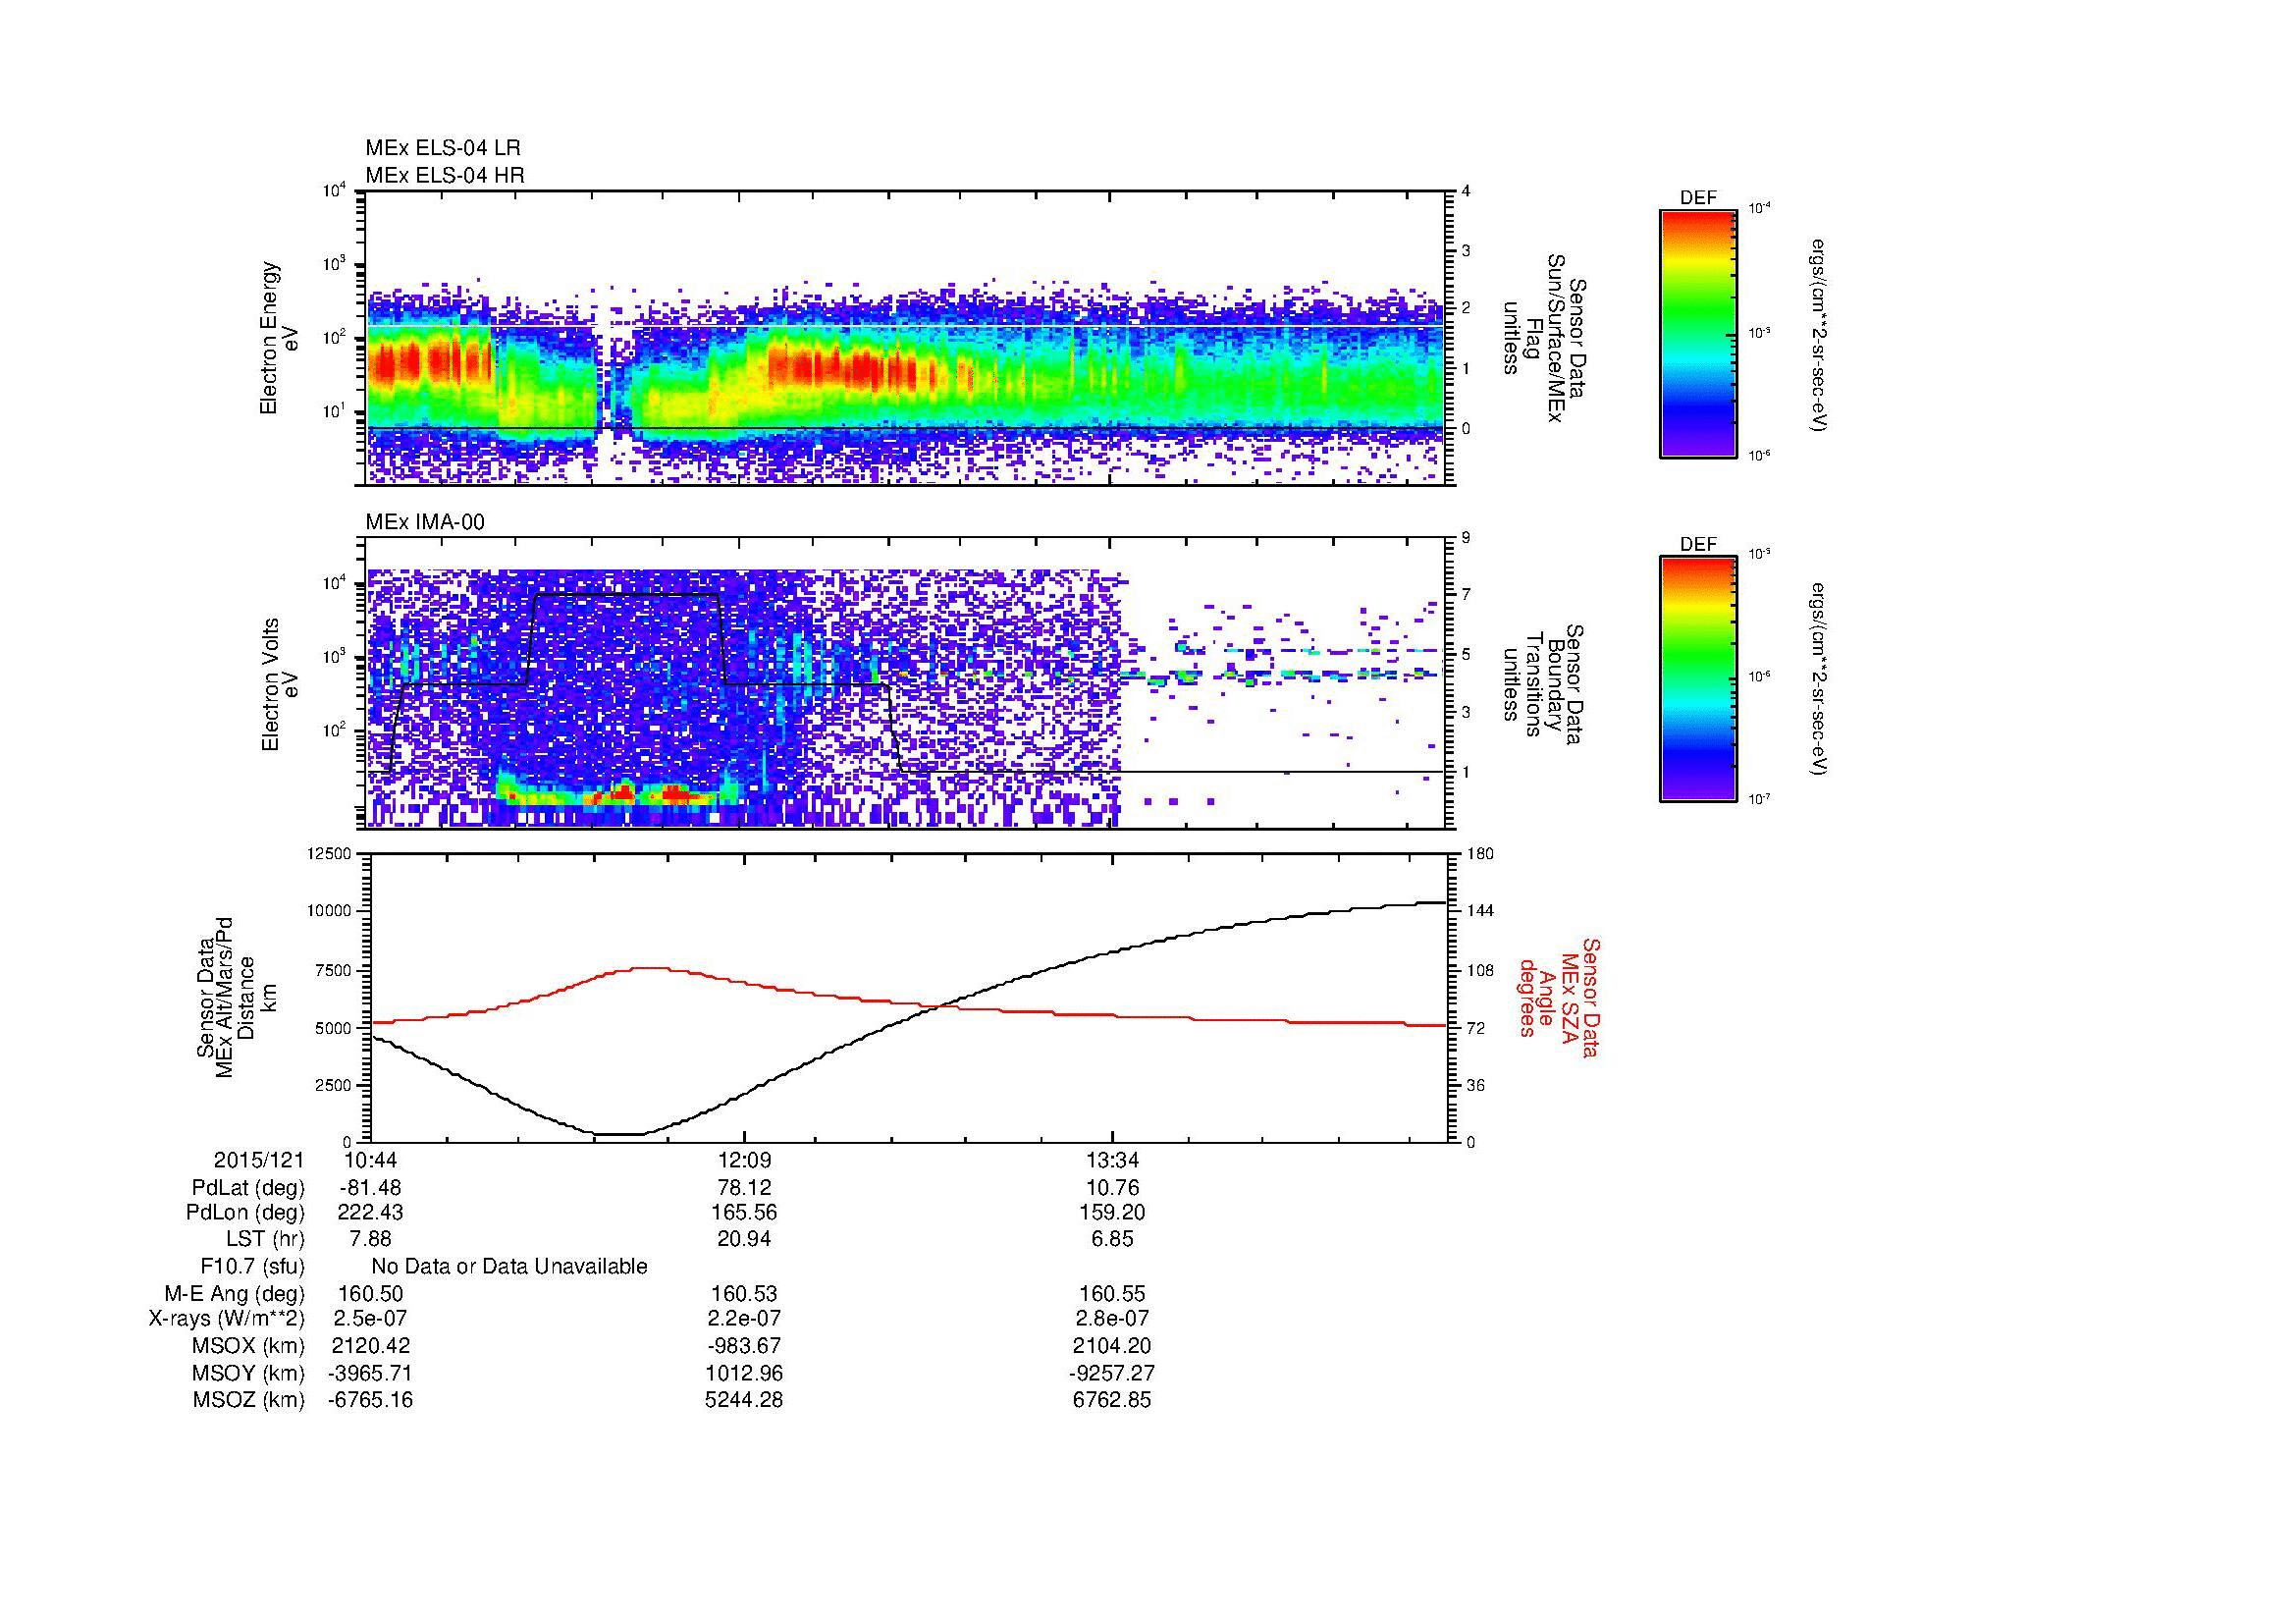Click the lower color bar units label
Screen dimensions: 2296x1623
coord(1820,680)
